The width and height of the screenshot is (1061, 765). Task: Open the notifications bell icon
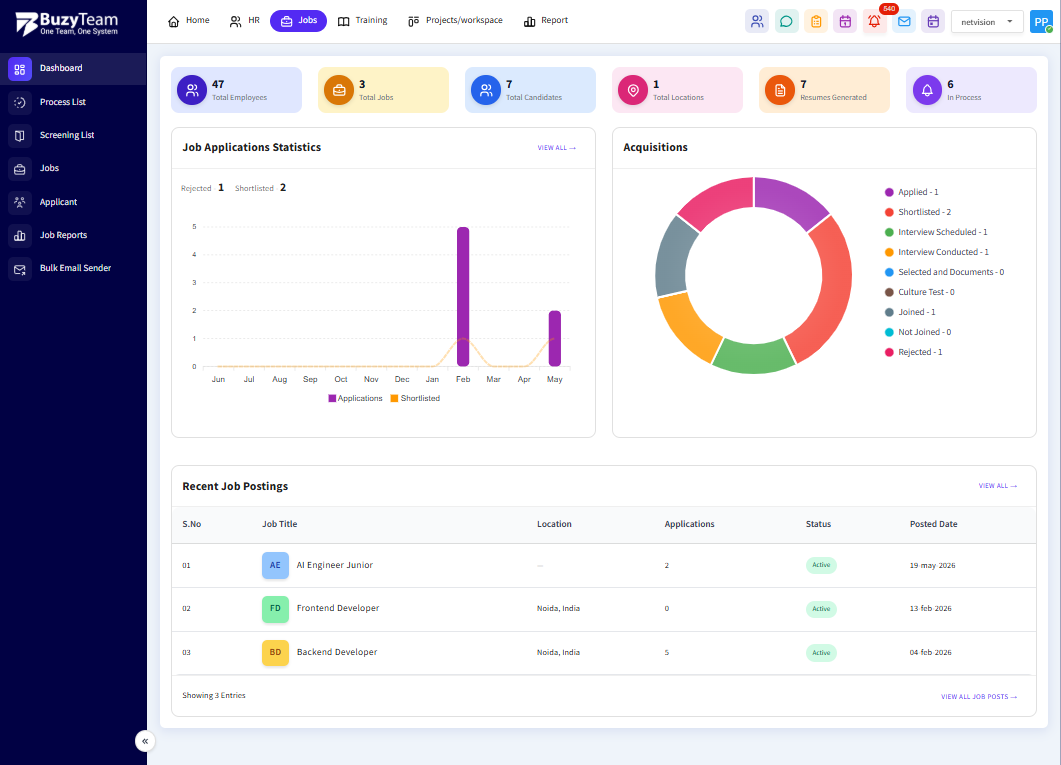(x=874, y=22)
